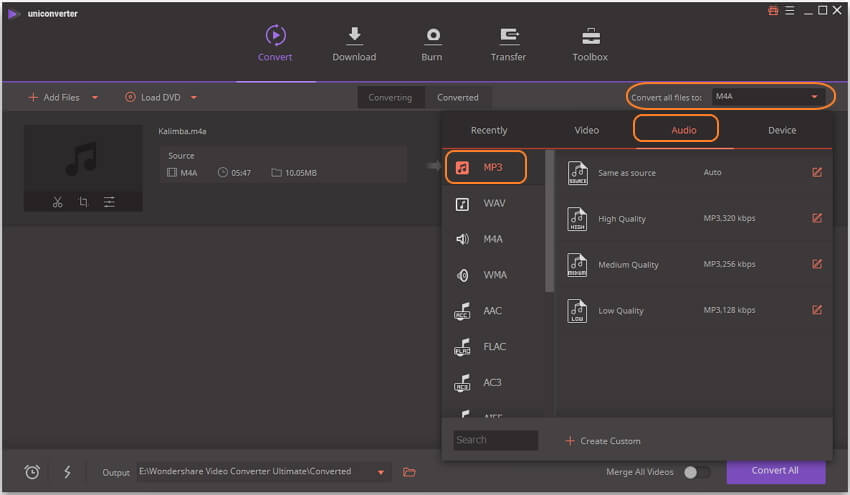
Task: Edit the Medium Quality preset
Action: (817, 264)
